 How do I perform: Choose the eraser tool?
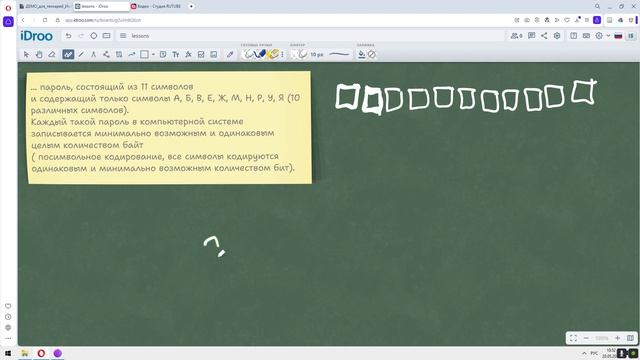click(x=52, y=54)
